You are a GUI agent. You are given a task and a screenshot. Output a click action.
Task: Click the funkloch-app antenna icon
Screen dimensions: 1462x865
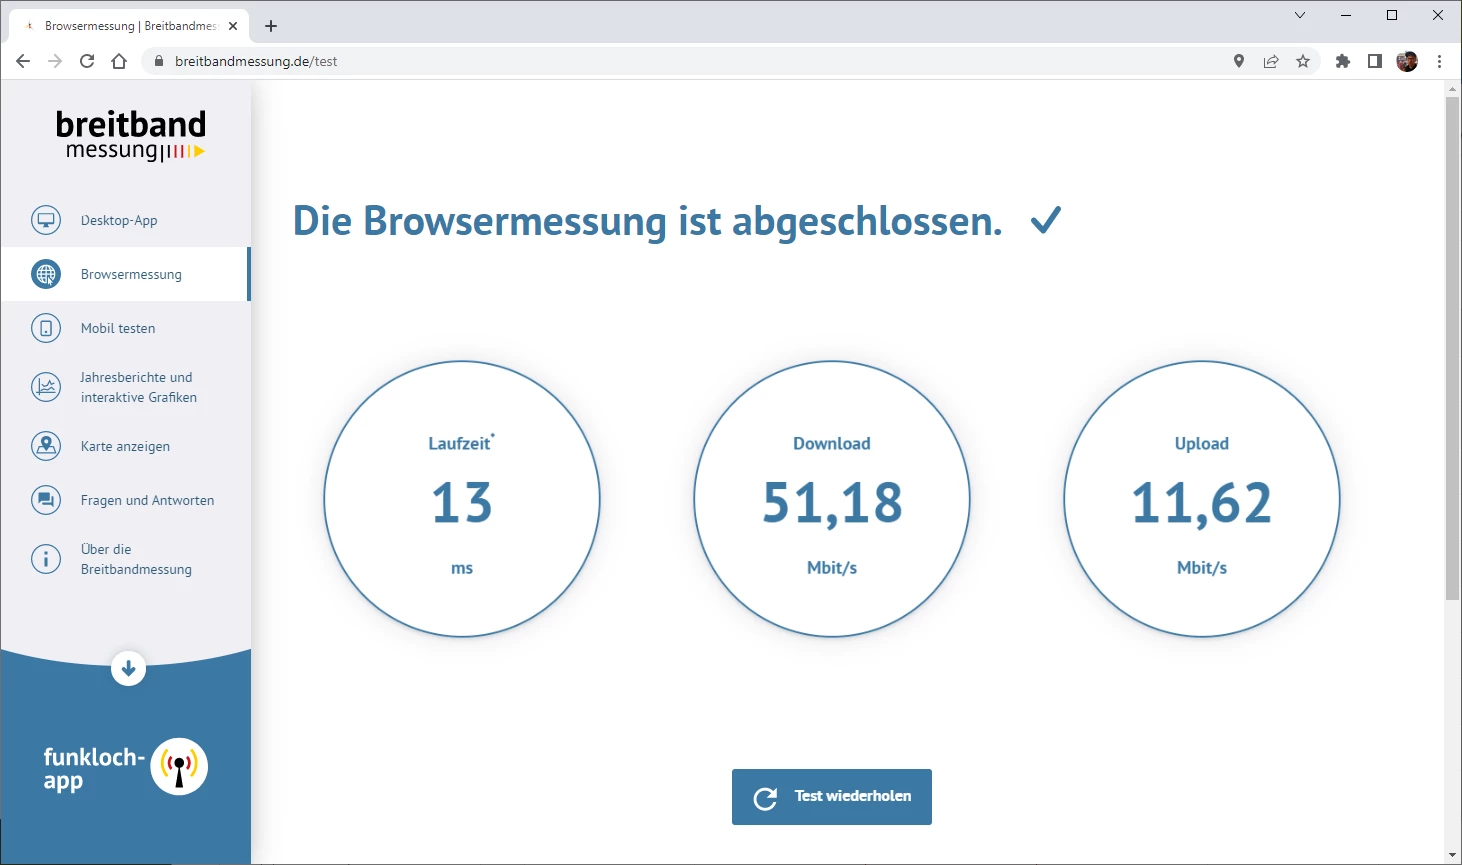[x=179, y=767]
